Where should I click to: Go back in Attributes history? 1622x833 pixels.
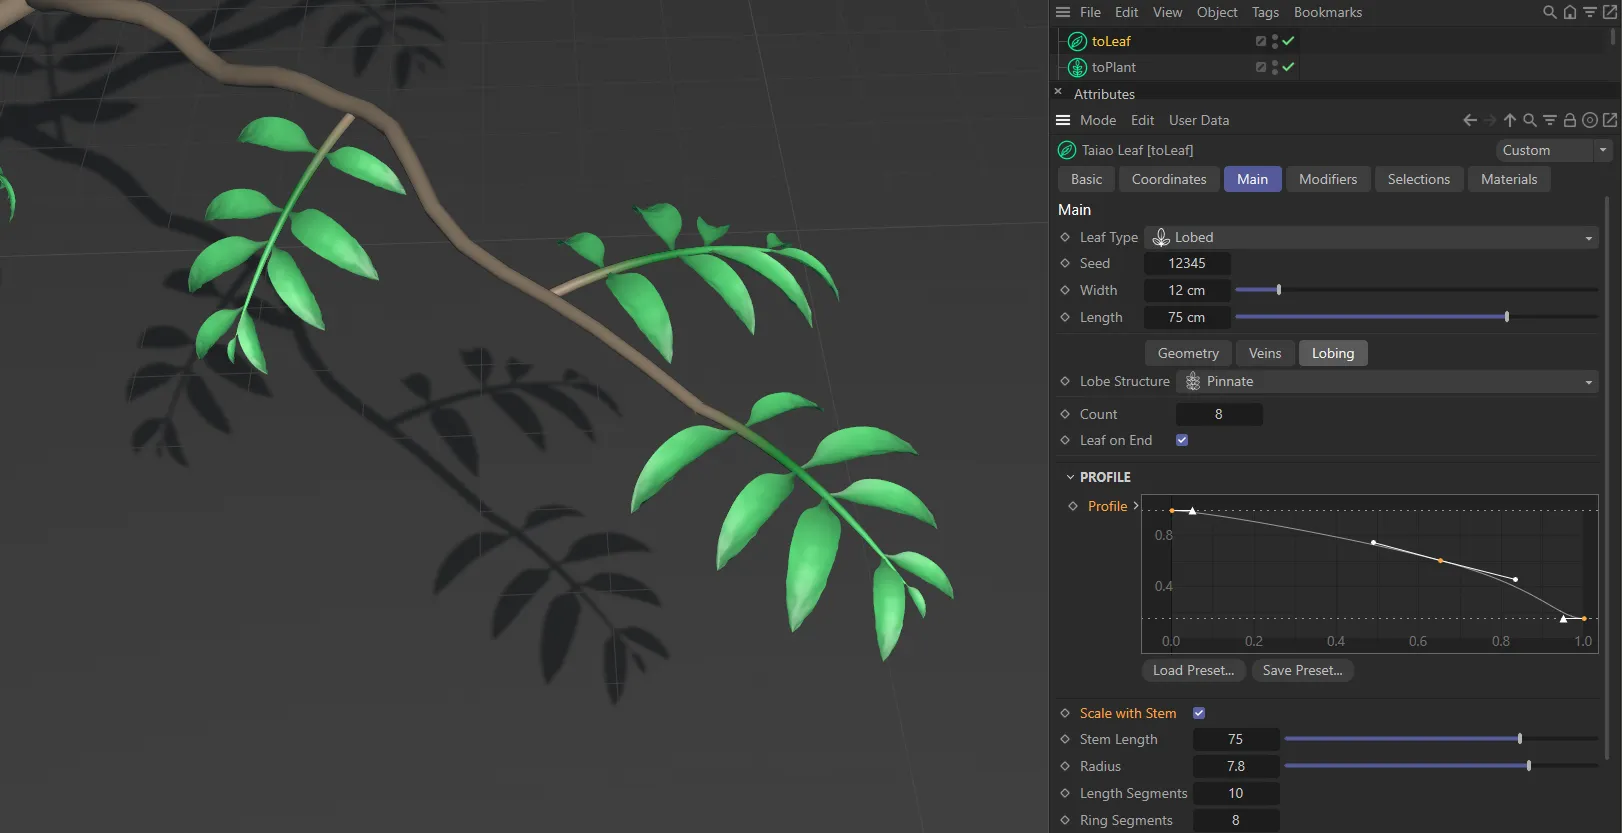(x=1470, y=120)
